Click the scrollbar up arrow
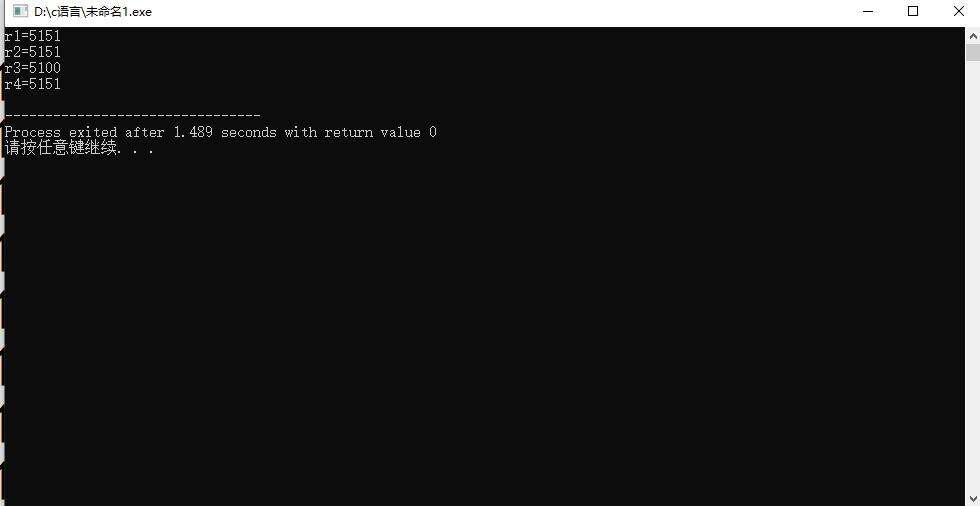This screenshot has width=980, height=506. point(972,36)
